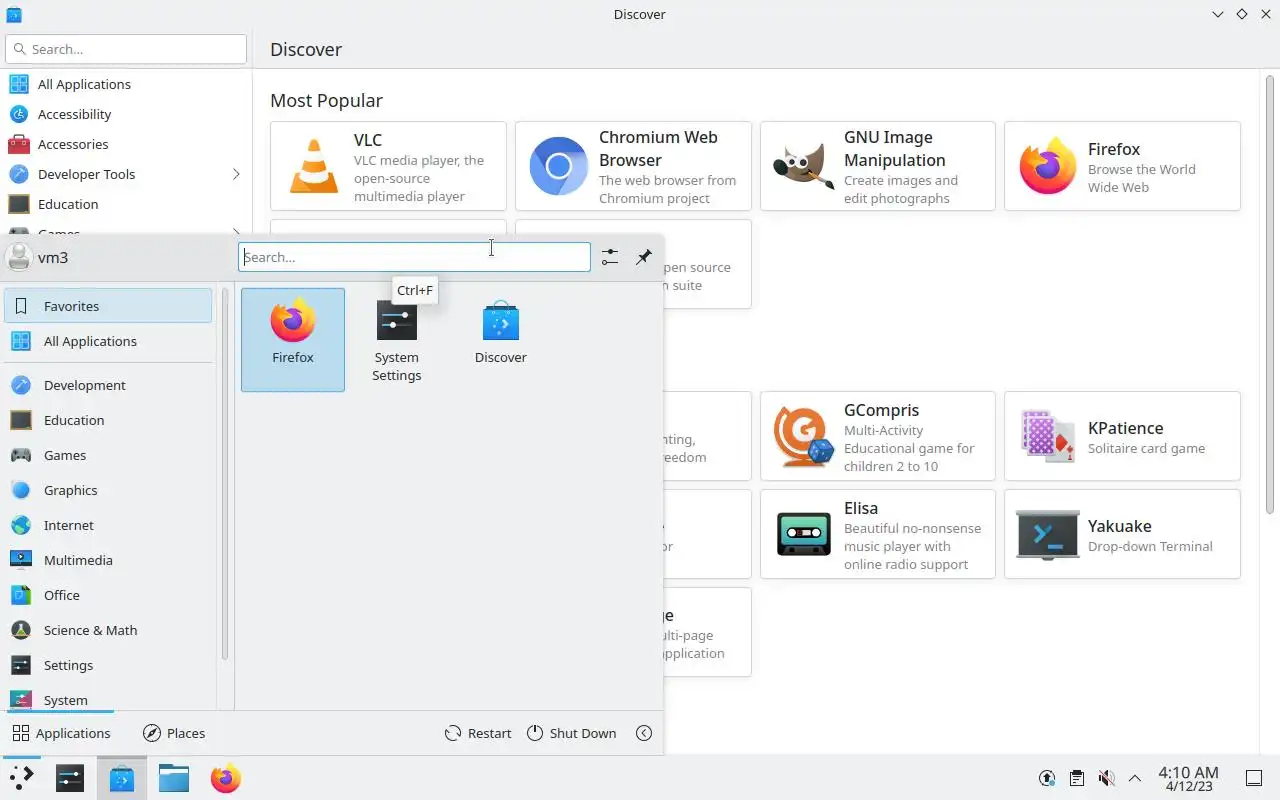
Task: Open the Education category in launcher
Action: [108, 420]
